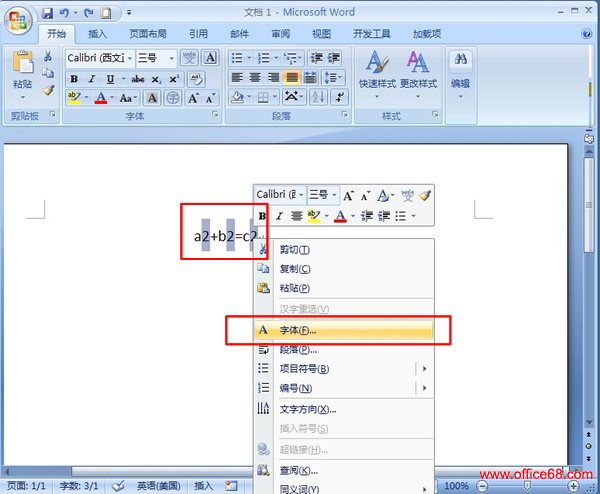Click zoom out minus button in status bar
Image resolution: width=600 pixels, height=494 pixels.
coord(482,486)
